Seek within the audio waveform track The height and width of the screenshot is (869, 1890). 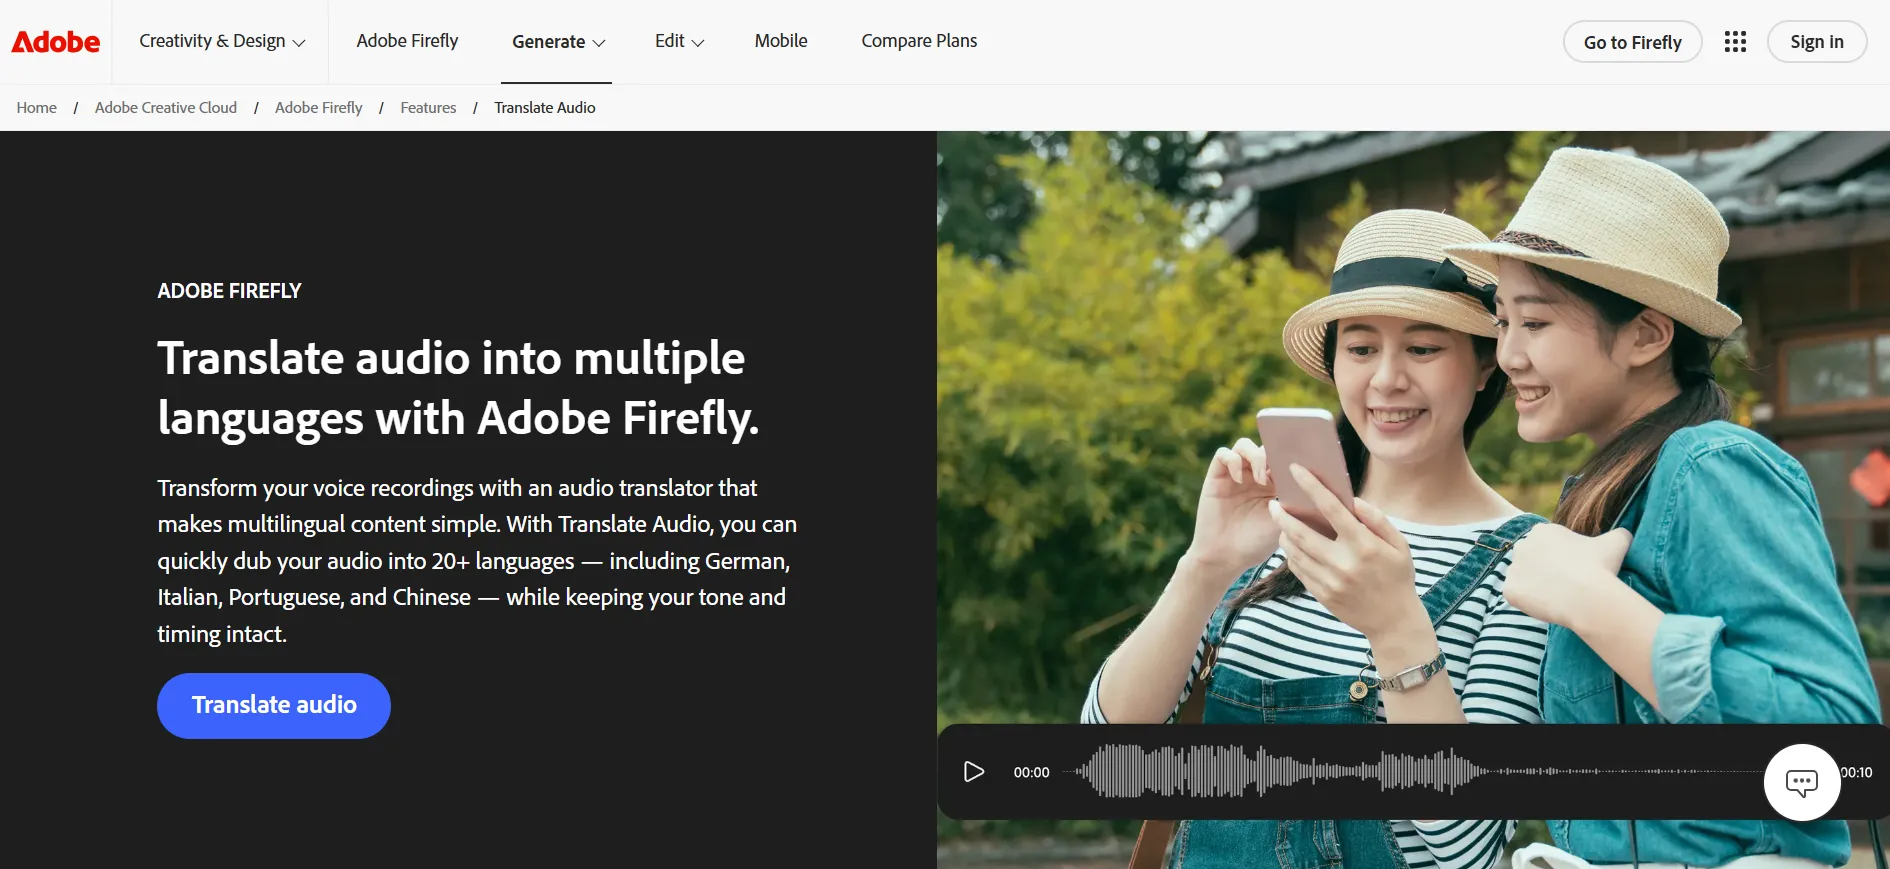(x=1412, y=771)
